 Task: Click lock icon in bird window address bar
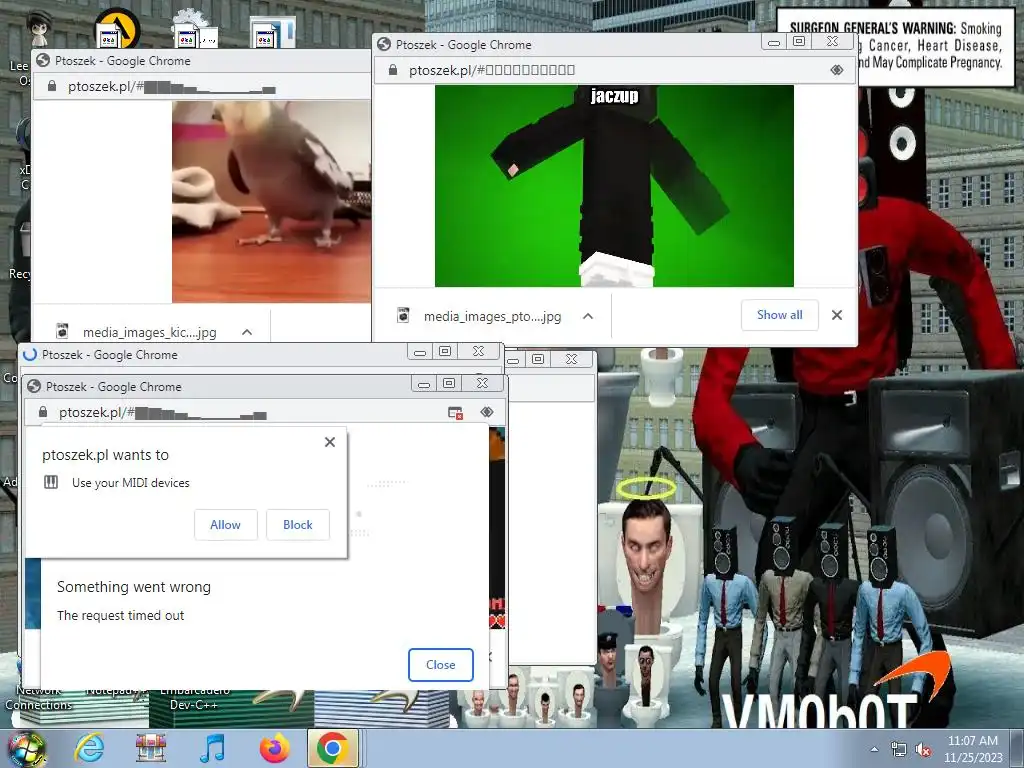(52, 86)
